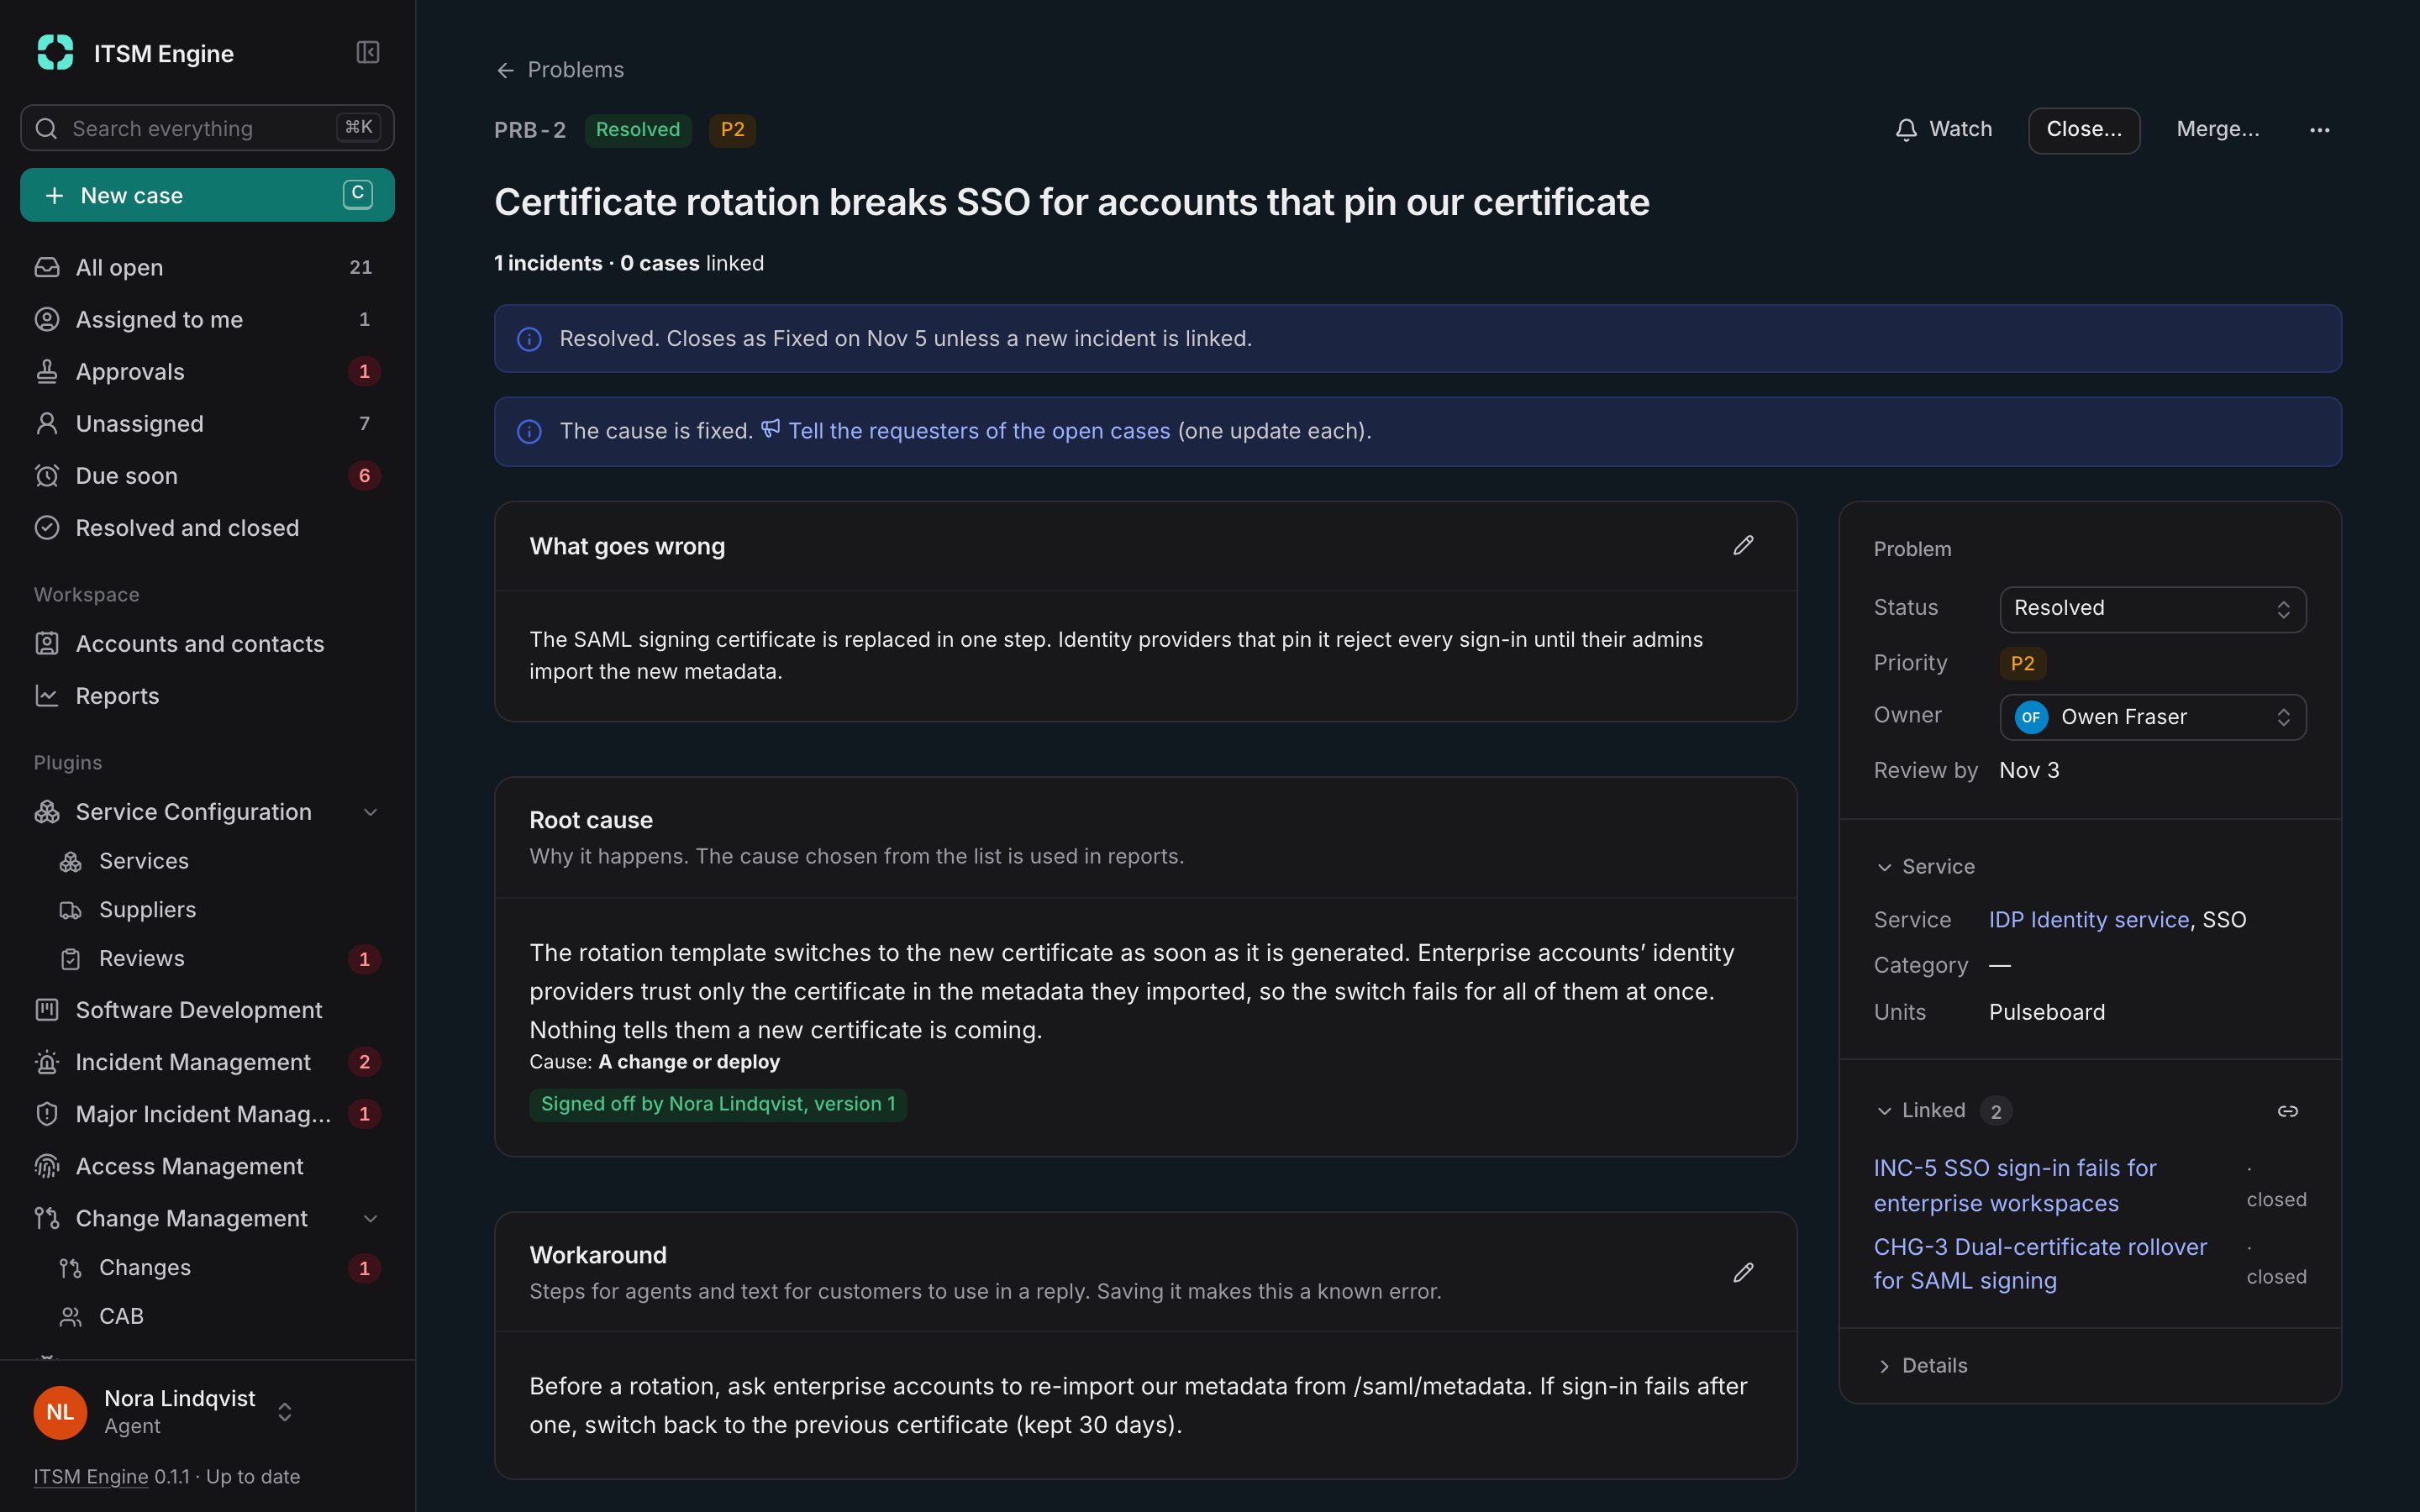
Task: Expand the Details section
Action: point(1922,1366)
